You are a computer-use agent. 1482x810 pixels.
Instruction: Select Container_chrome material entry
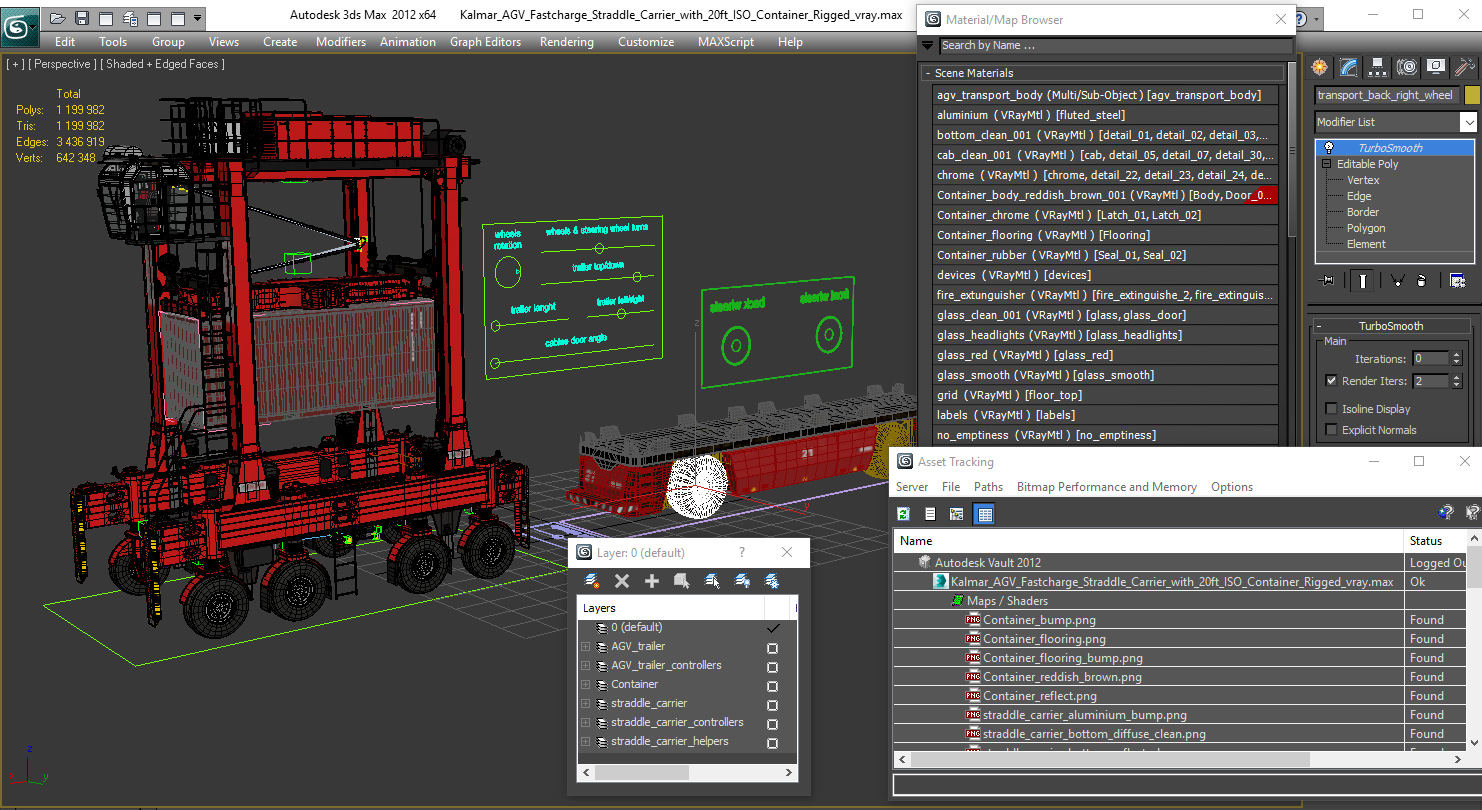pos(1105,215)
